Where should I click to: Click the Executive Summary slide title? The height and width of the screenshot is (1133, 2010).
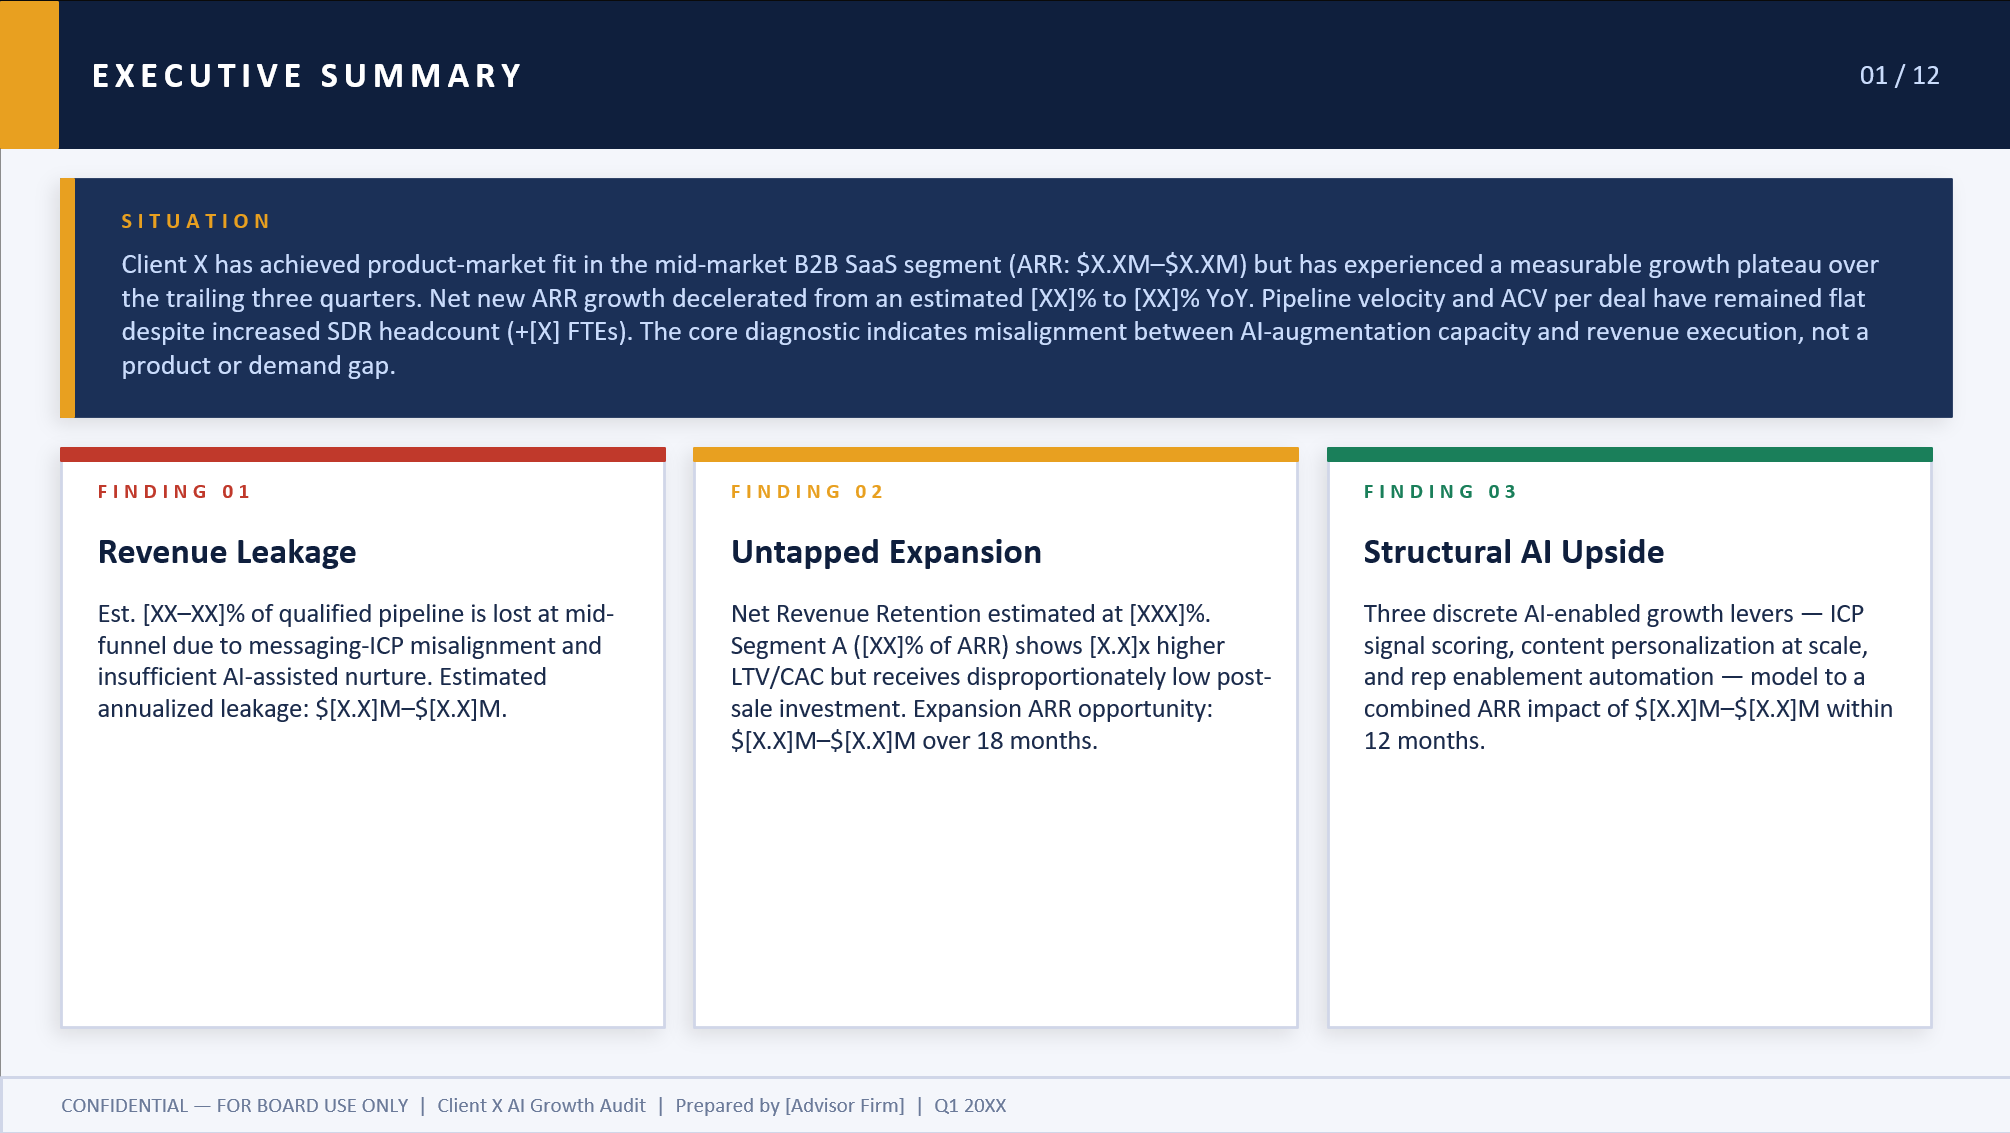[x=307, y=76]
